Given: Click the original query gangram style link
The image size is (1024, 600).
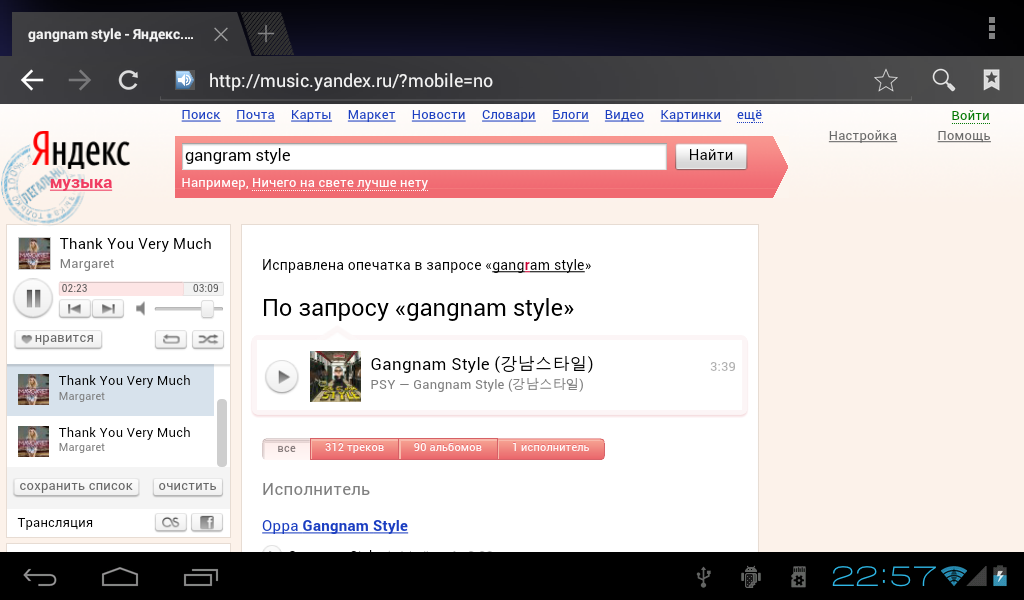Looking at the screenshot, I should [538, 265].
